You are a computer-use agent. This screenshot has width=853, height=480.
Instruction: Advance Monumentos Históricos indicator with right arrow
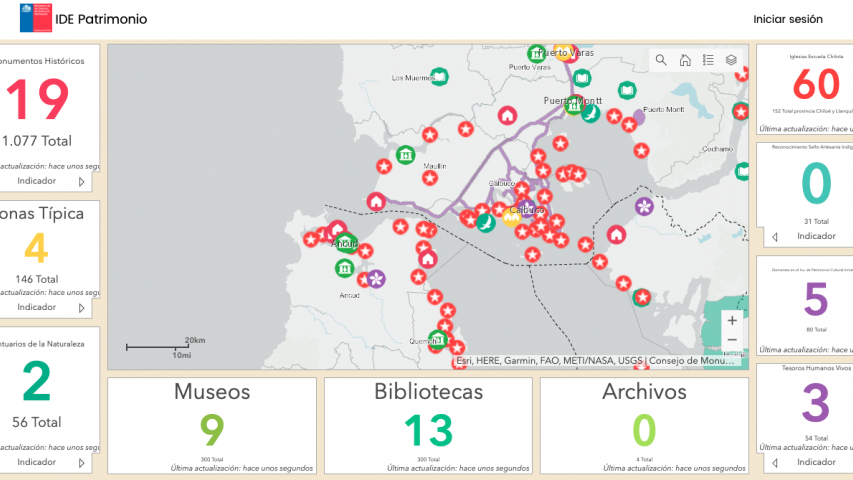[82, 182]
